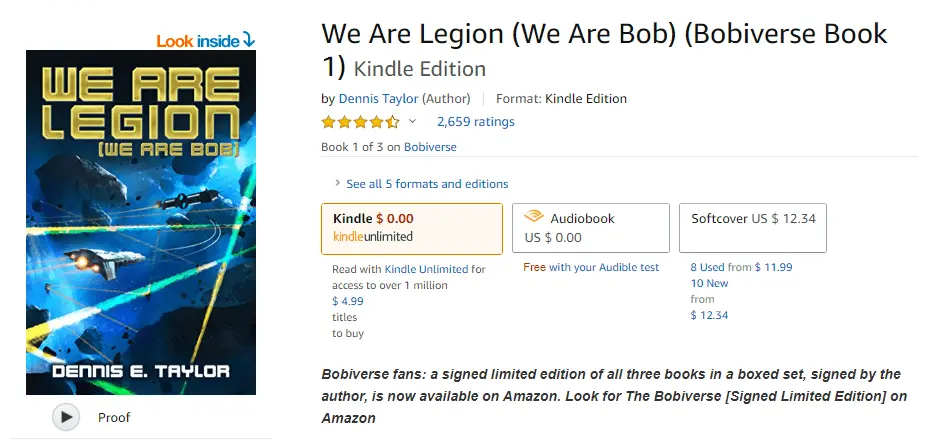Click the kindleunlimited logo
The image size is (941, 440).
point(372,237)
